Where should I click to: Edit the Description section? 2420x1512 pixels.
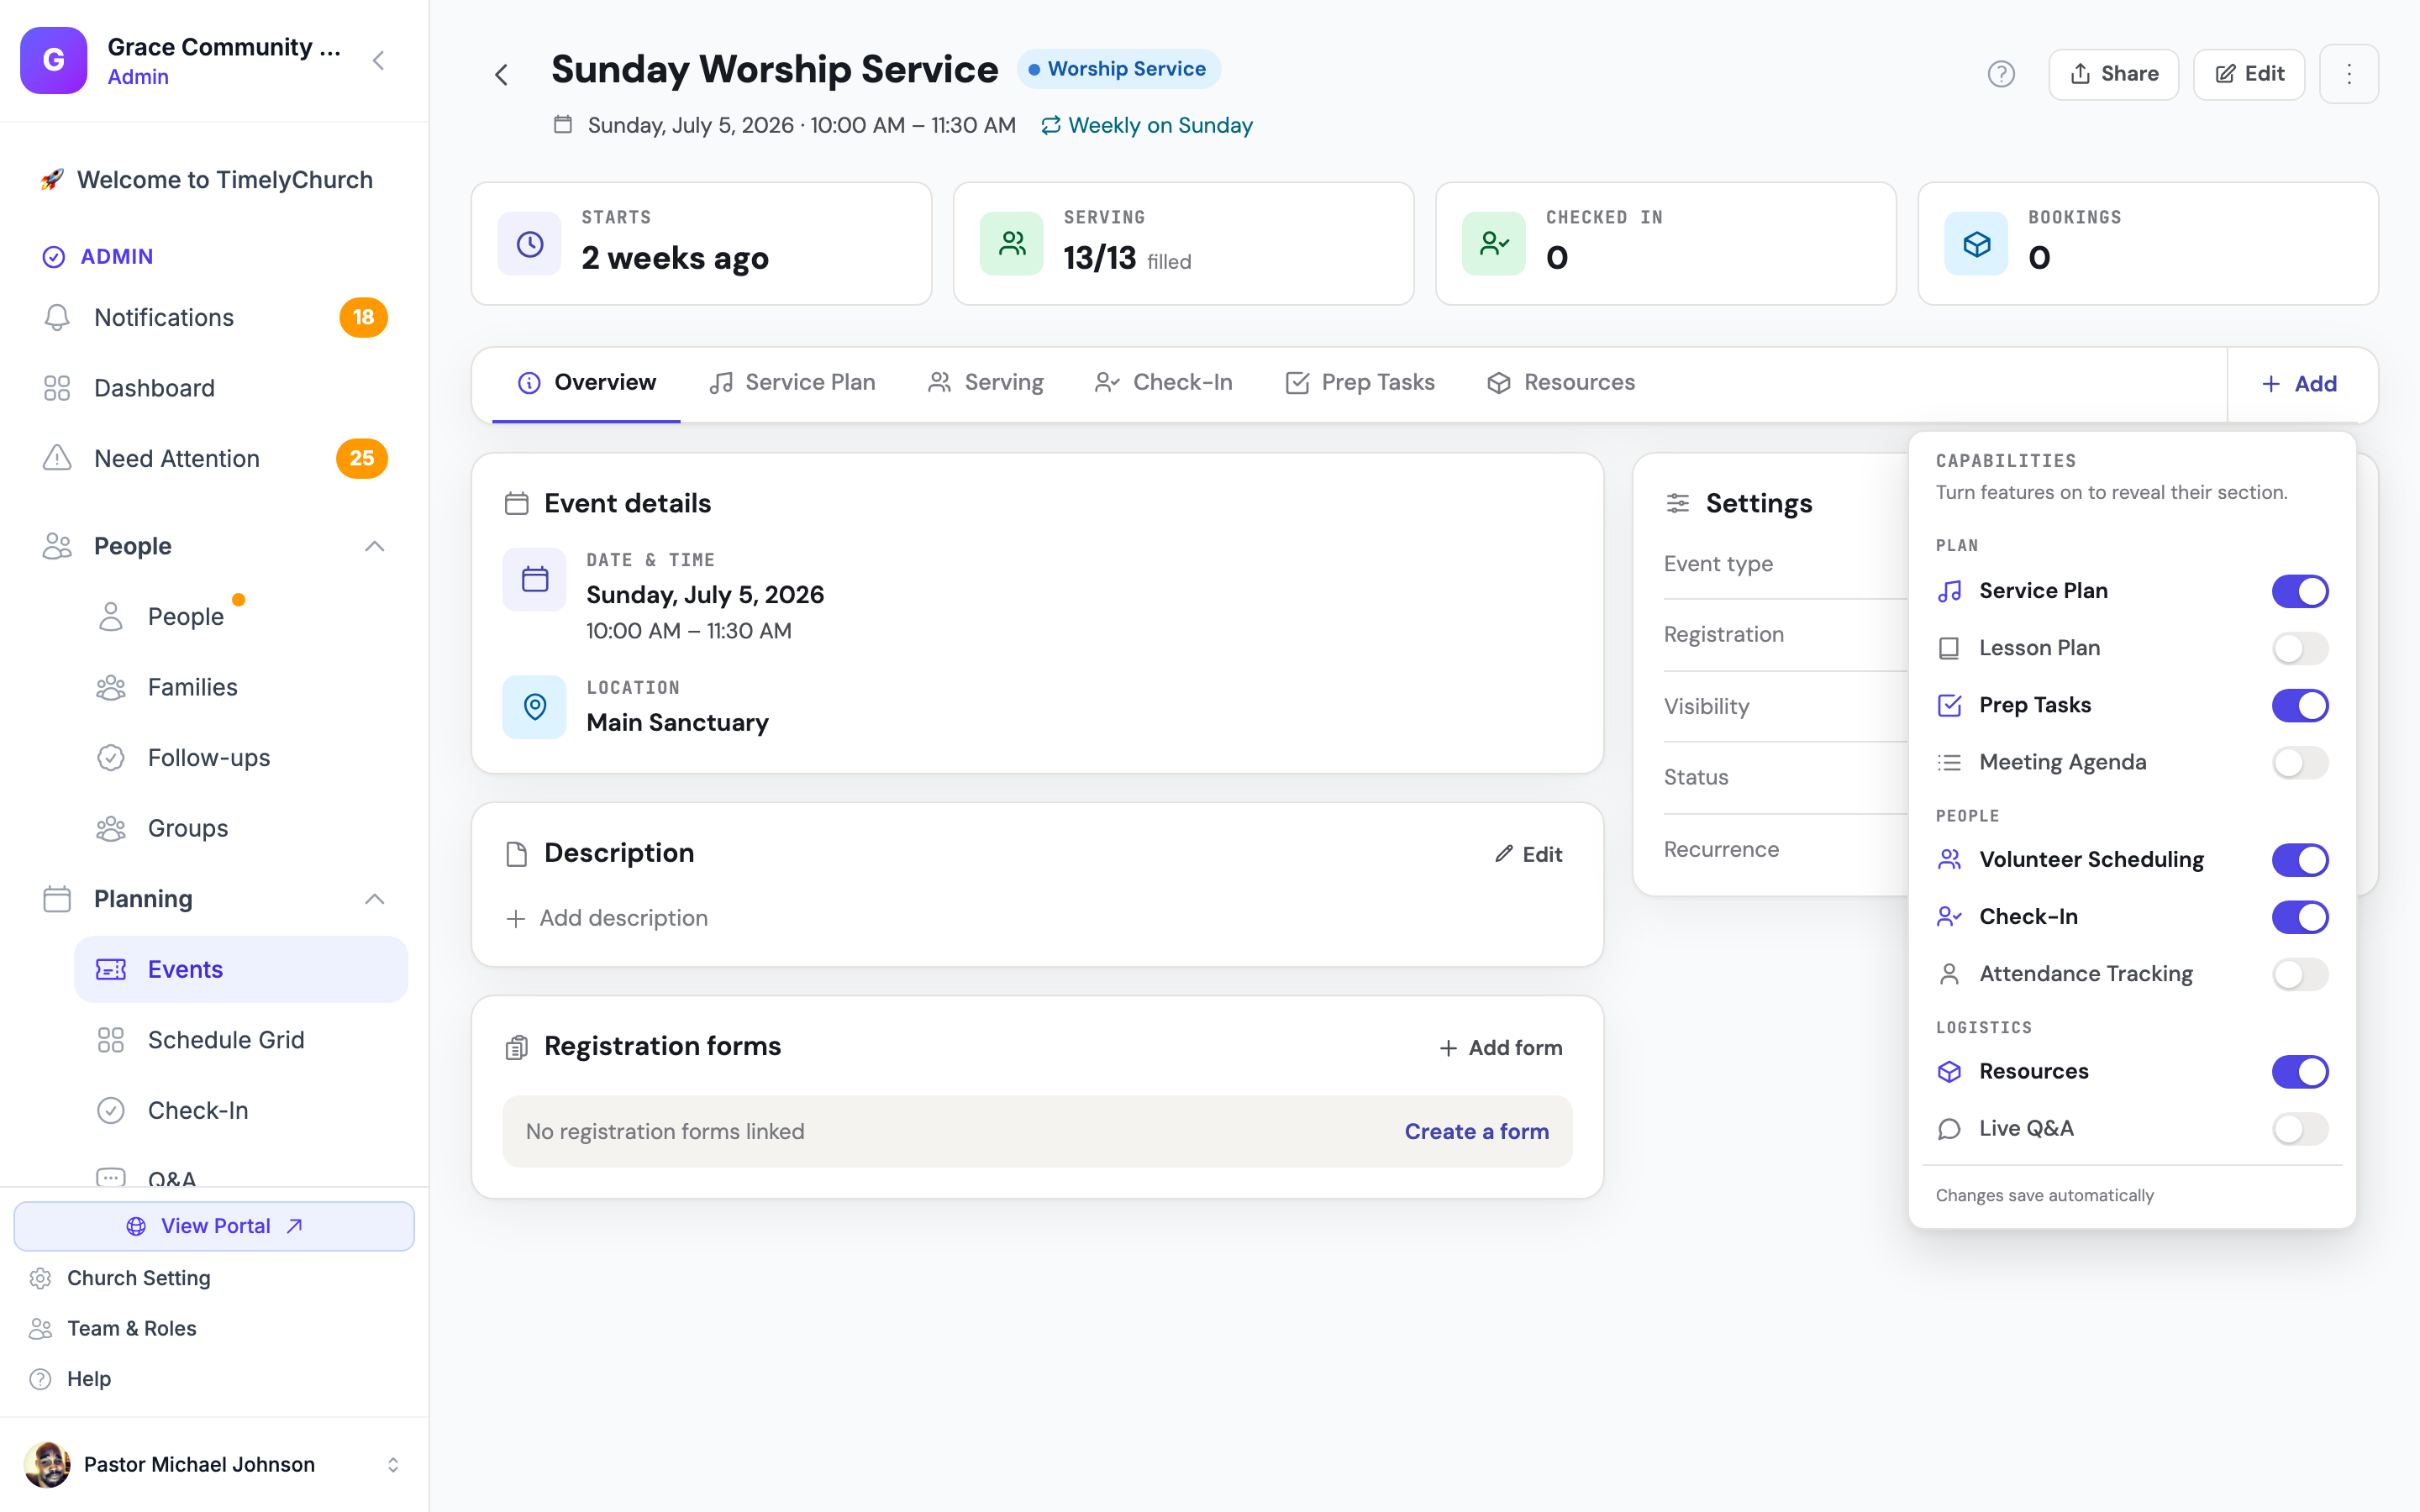(x=1528, y=854)
